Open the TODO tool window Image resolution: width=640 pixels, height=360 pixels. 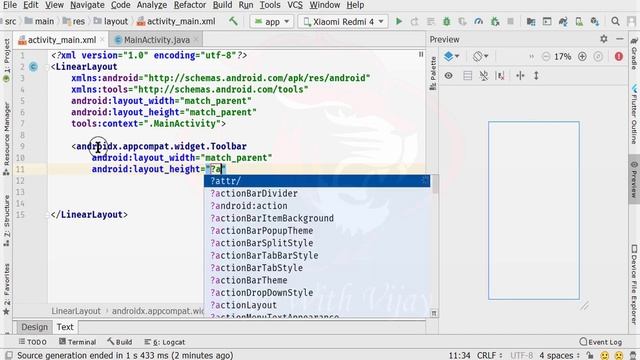coord(32,342)
